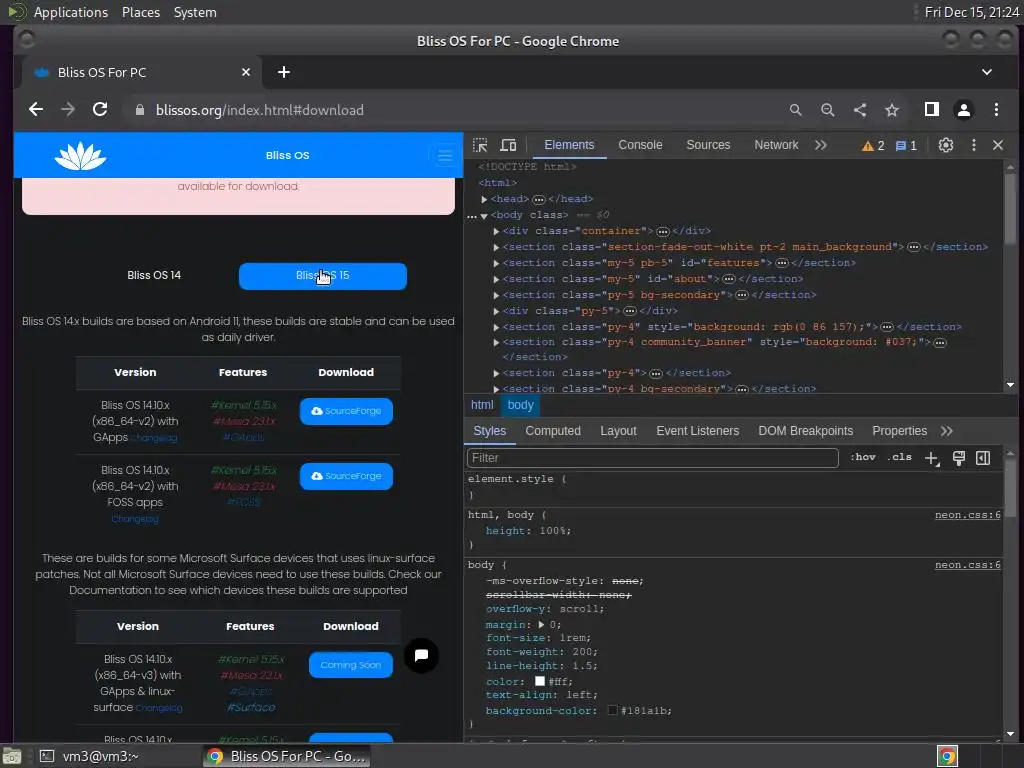Open the tab search dropdown arrow
Screen dimensions: 1024x768
coord(987,72)
